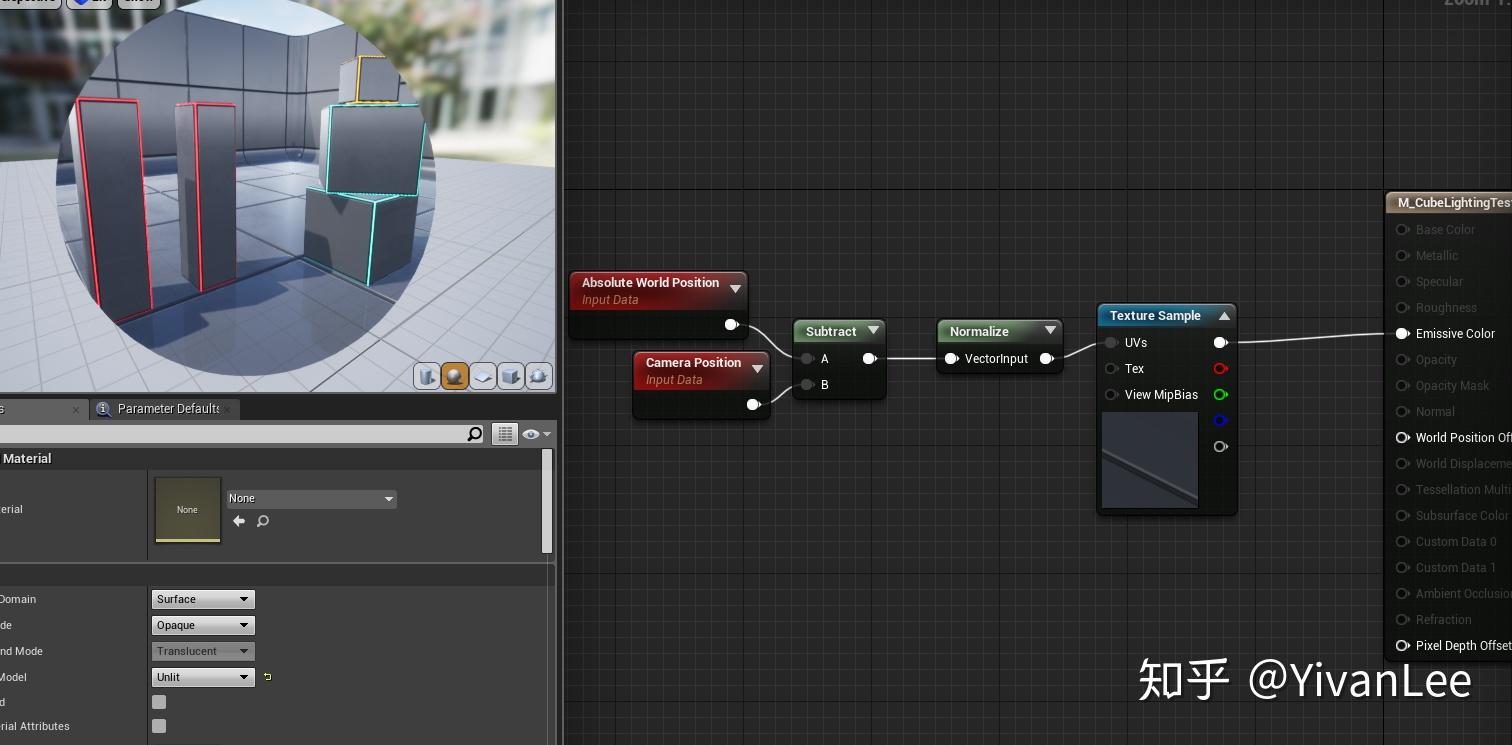Switch to Parameter Defaults tab

pyautogui.click(x=167, y=409)
